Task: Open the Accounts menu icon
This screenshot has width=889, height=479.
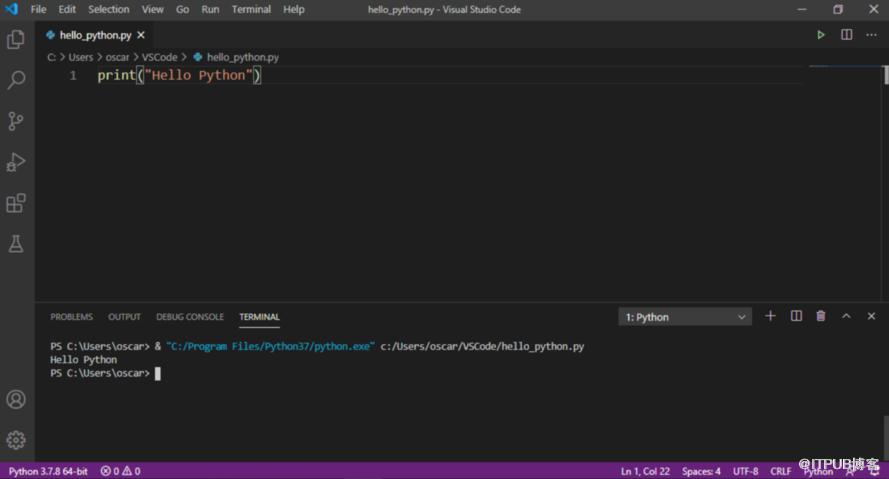Action: click(x=16, y=400)
